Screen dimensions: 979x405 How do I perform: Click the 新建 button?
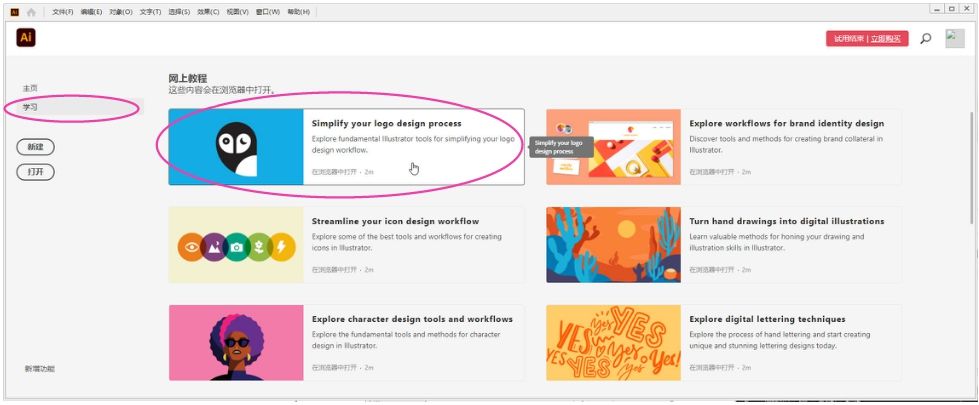tap(36, 147)
